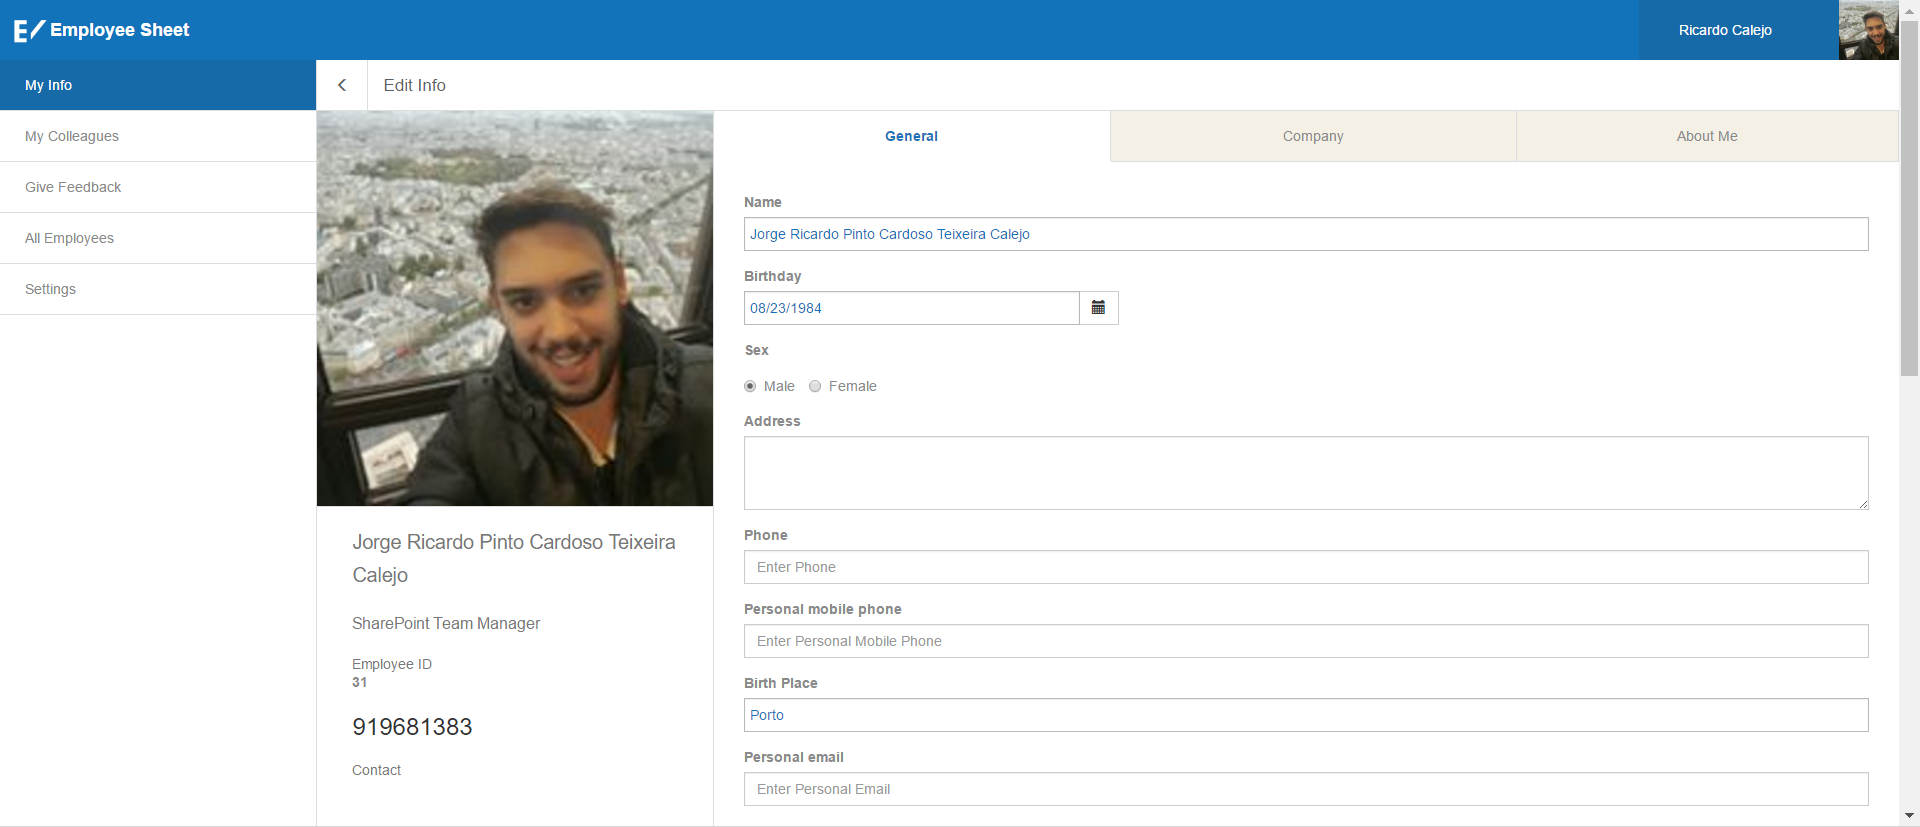Click the Employee Sheet logo icon

(29, 30)
